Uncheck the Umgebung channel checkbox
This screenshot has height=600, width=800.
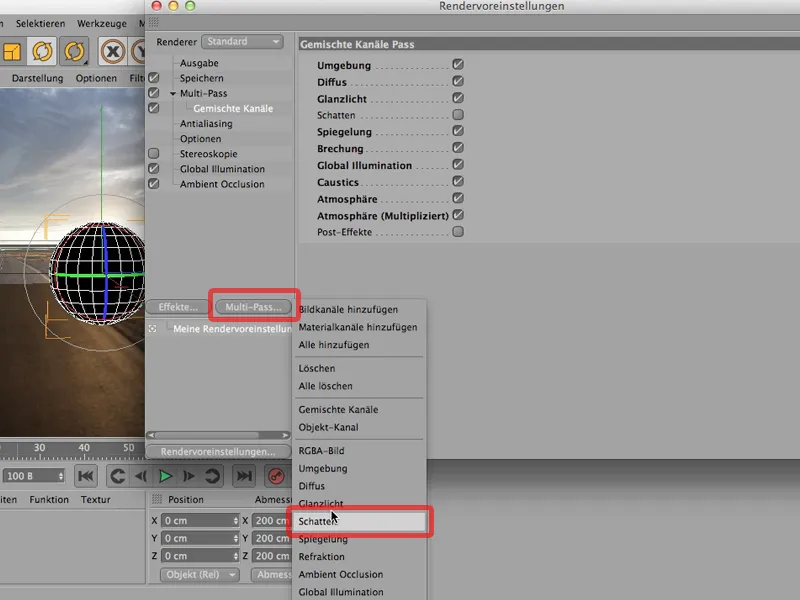click(x=458, y=64)
